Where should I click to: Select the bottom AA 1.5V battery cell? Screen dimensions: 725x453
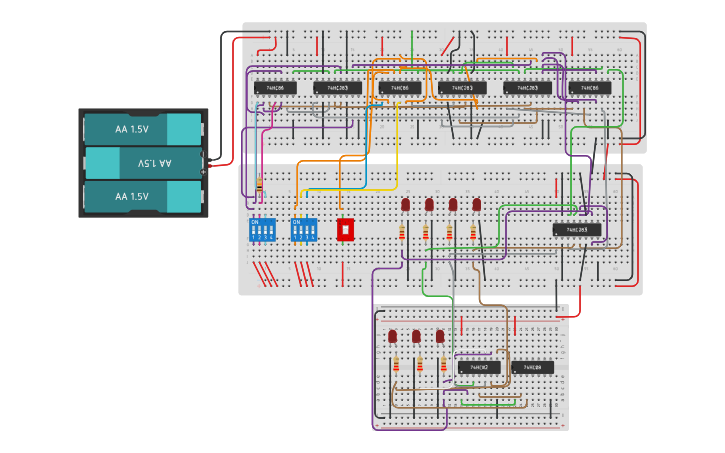pos(143,196)
